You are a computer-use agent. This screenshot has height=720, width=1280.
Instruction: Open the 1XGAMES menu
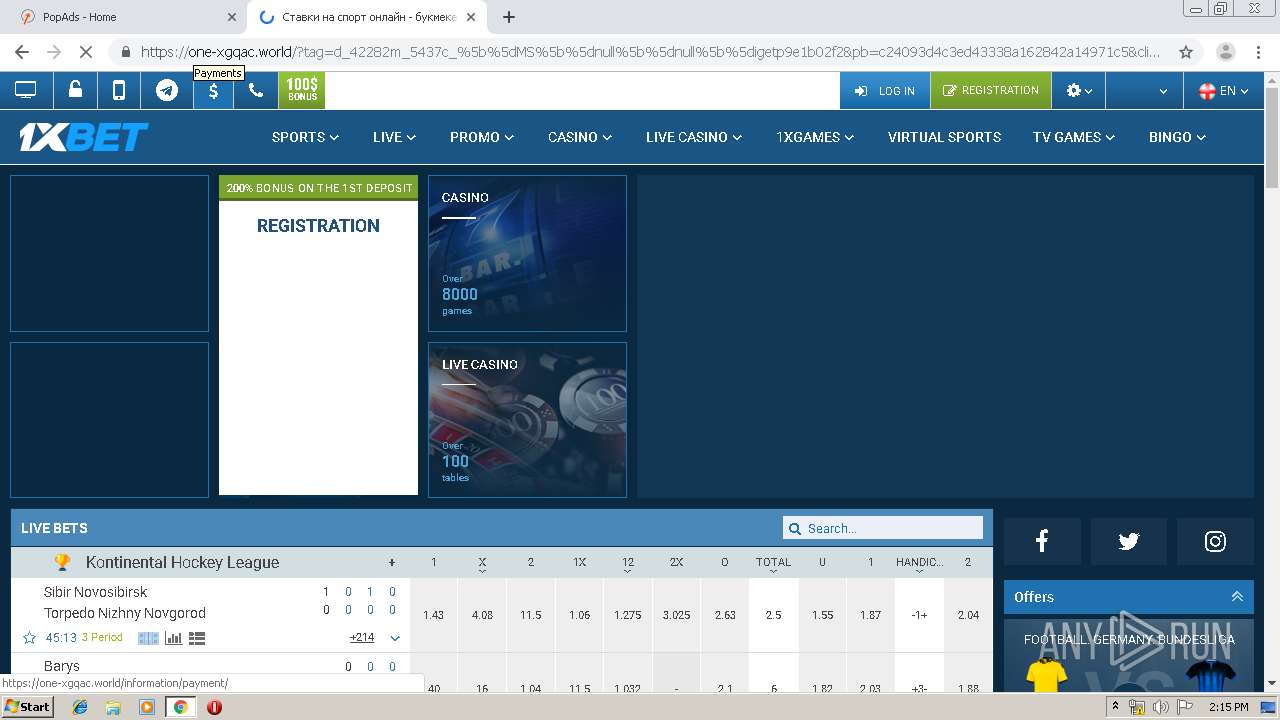point(815,137)
